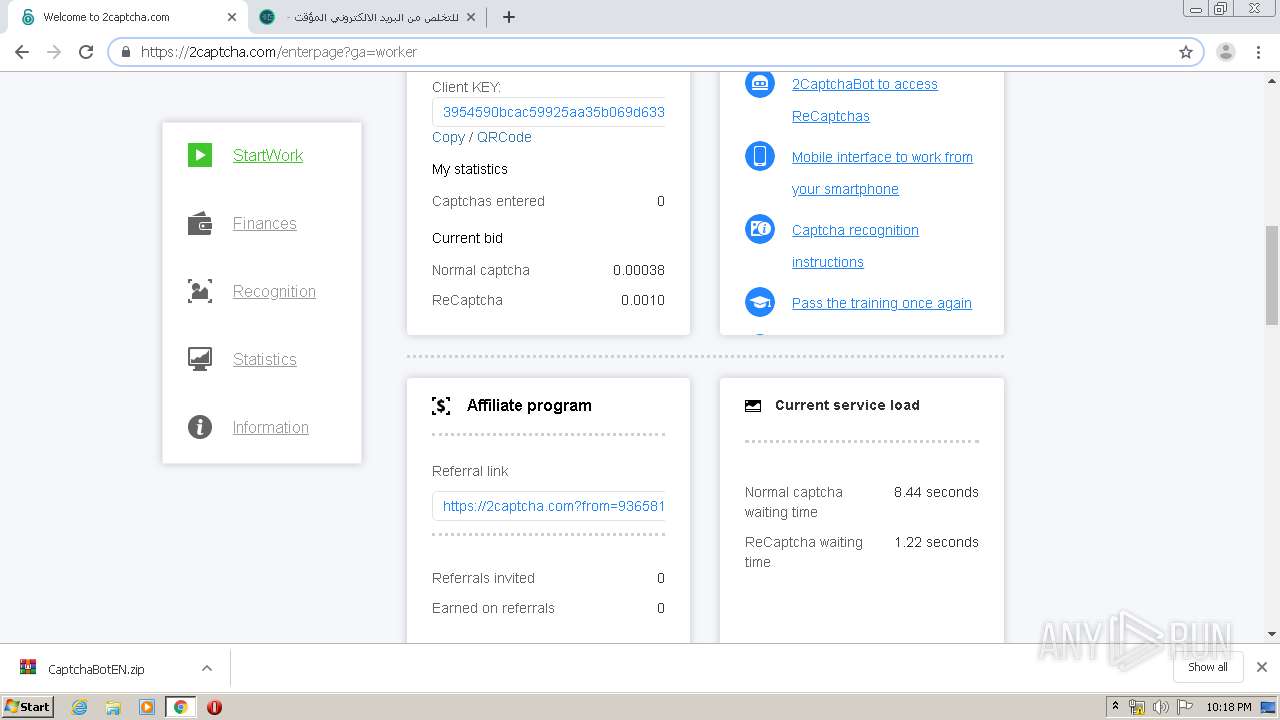Image resolution: width=1280 pixels, height=720 pixels.
Task: Reload the current page
Action: 86,52
